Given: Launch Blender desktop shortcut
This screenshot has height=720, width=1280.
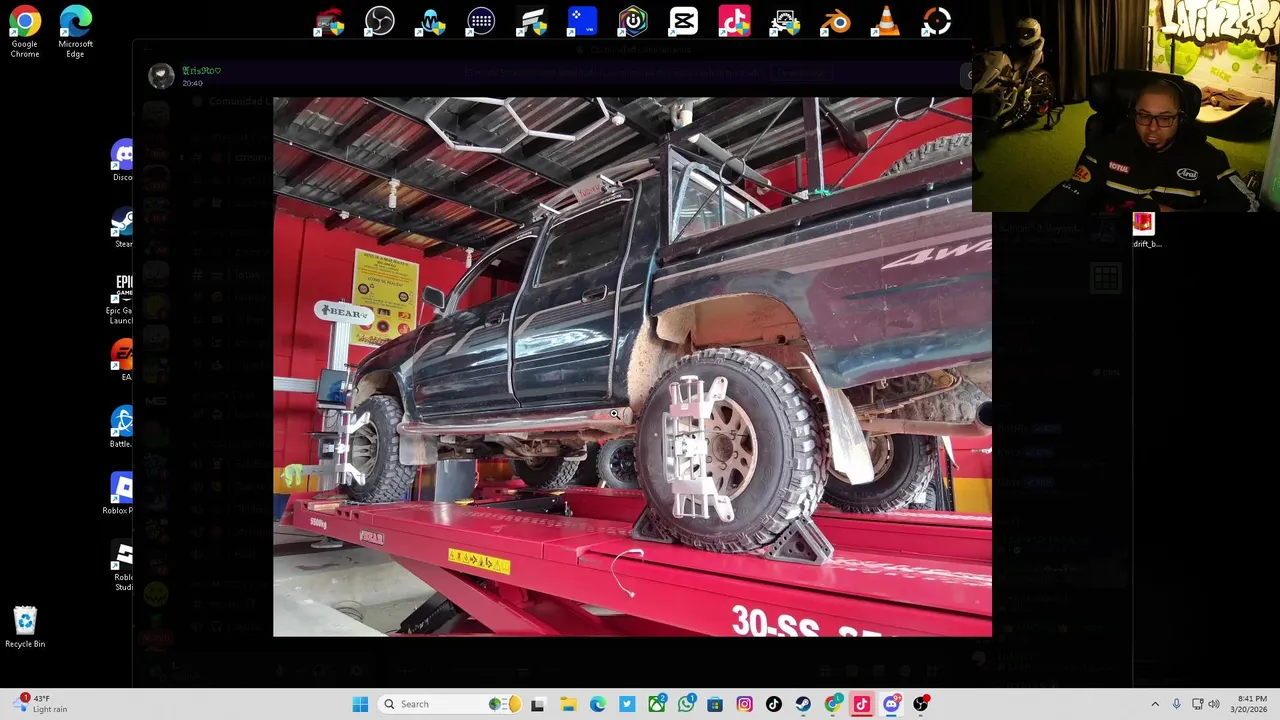Looking at the screenshot, I should pos(836,21).
